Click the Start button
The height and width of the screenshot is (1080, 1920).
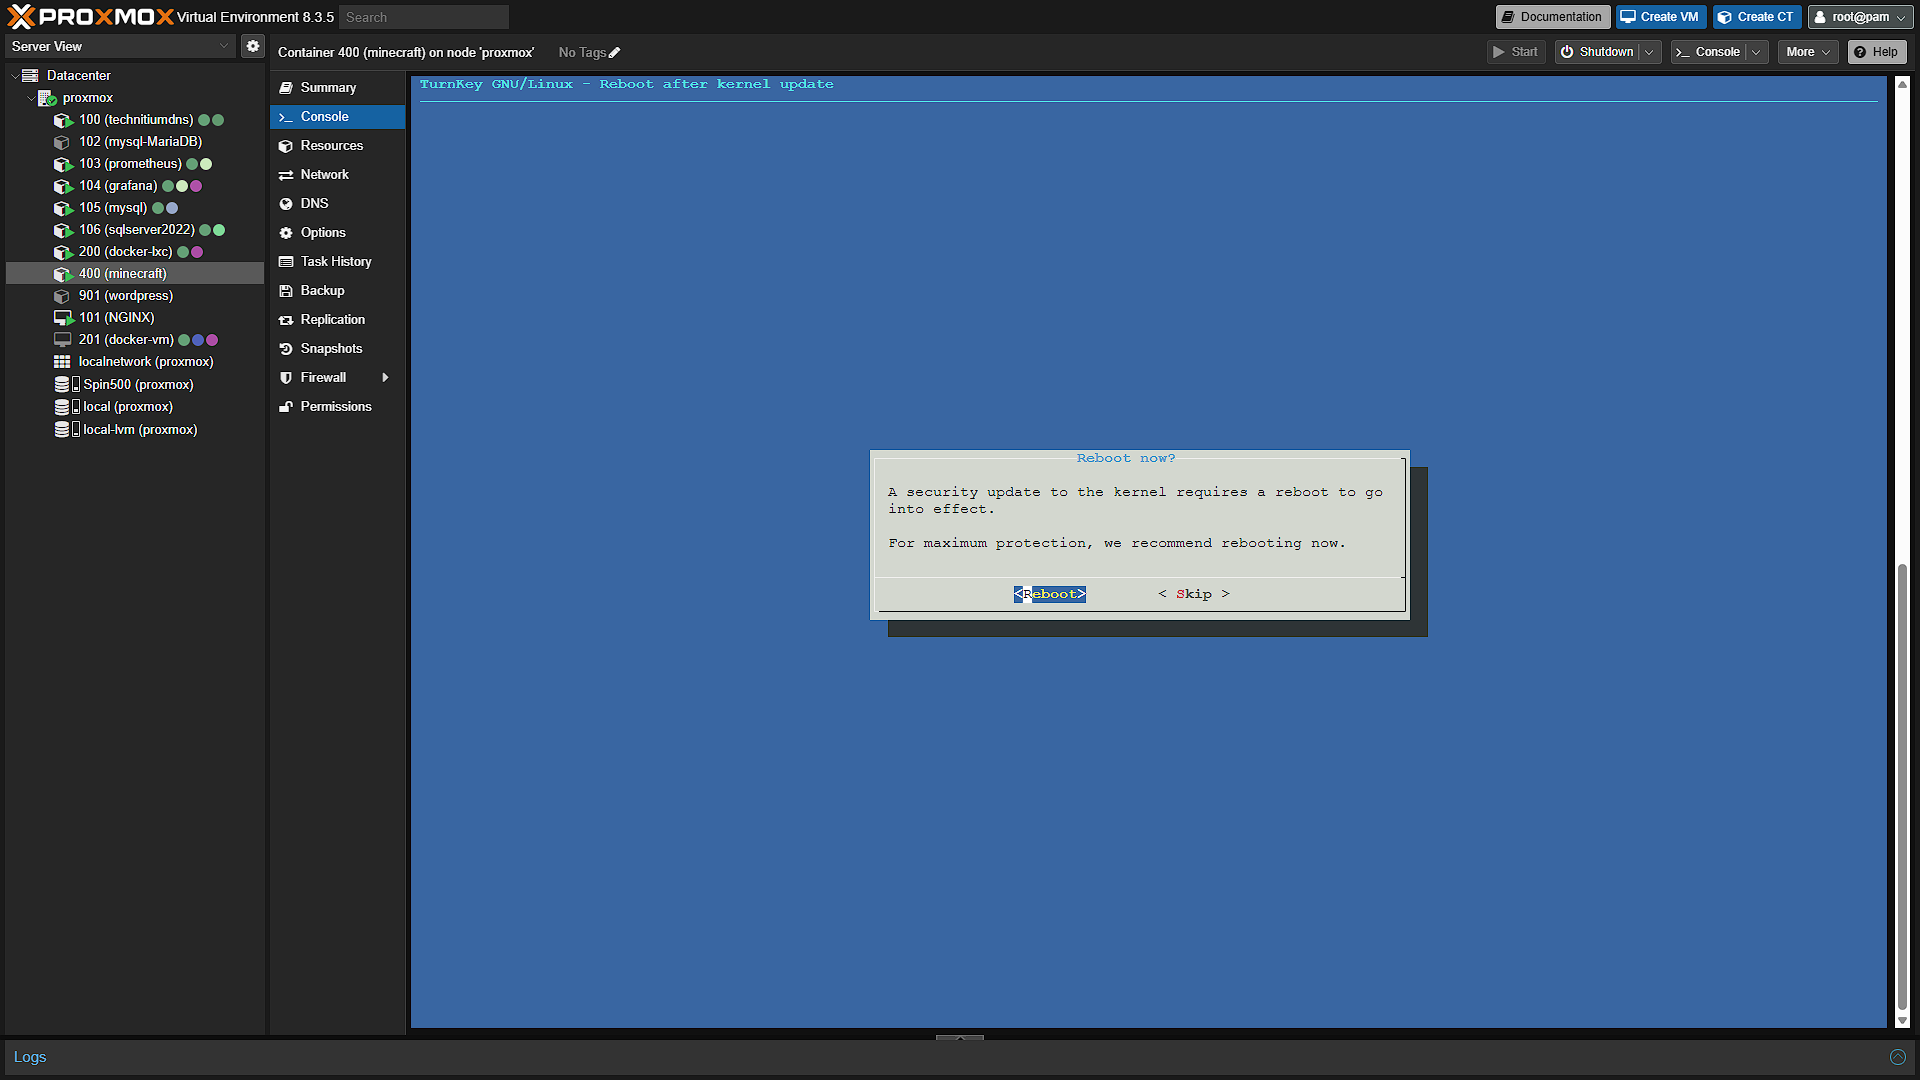(x=1516, y=52)
